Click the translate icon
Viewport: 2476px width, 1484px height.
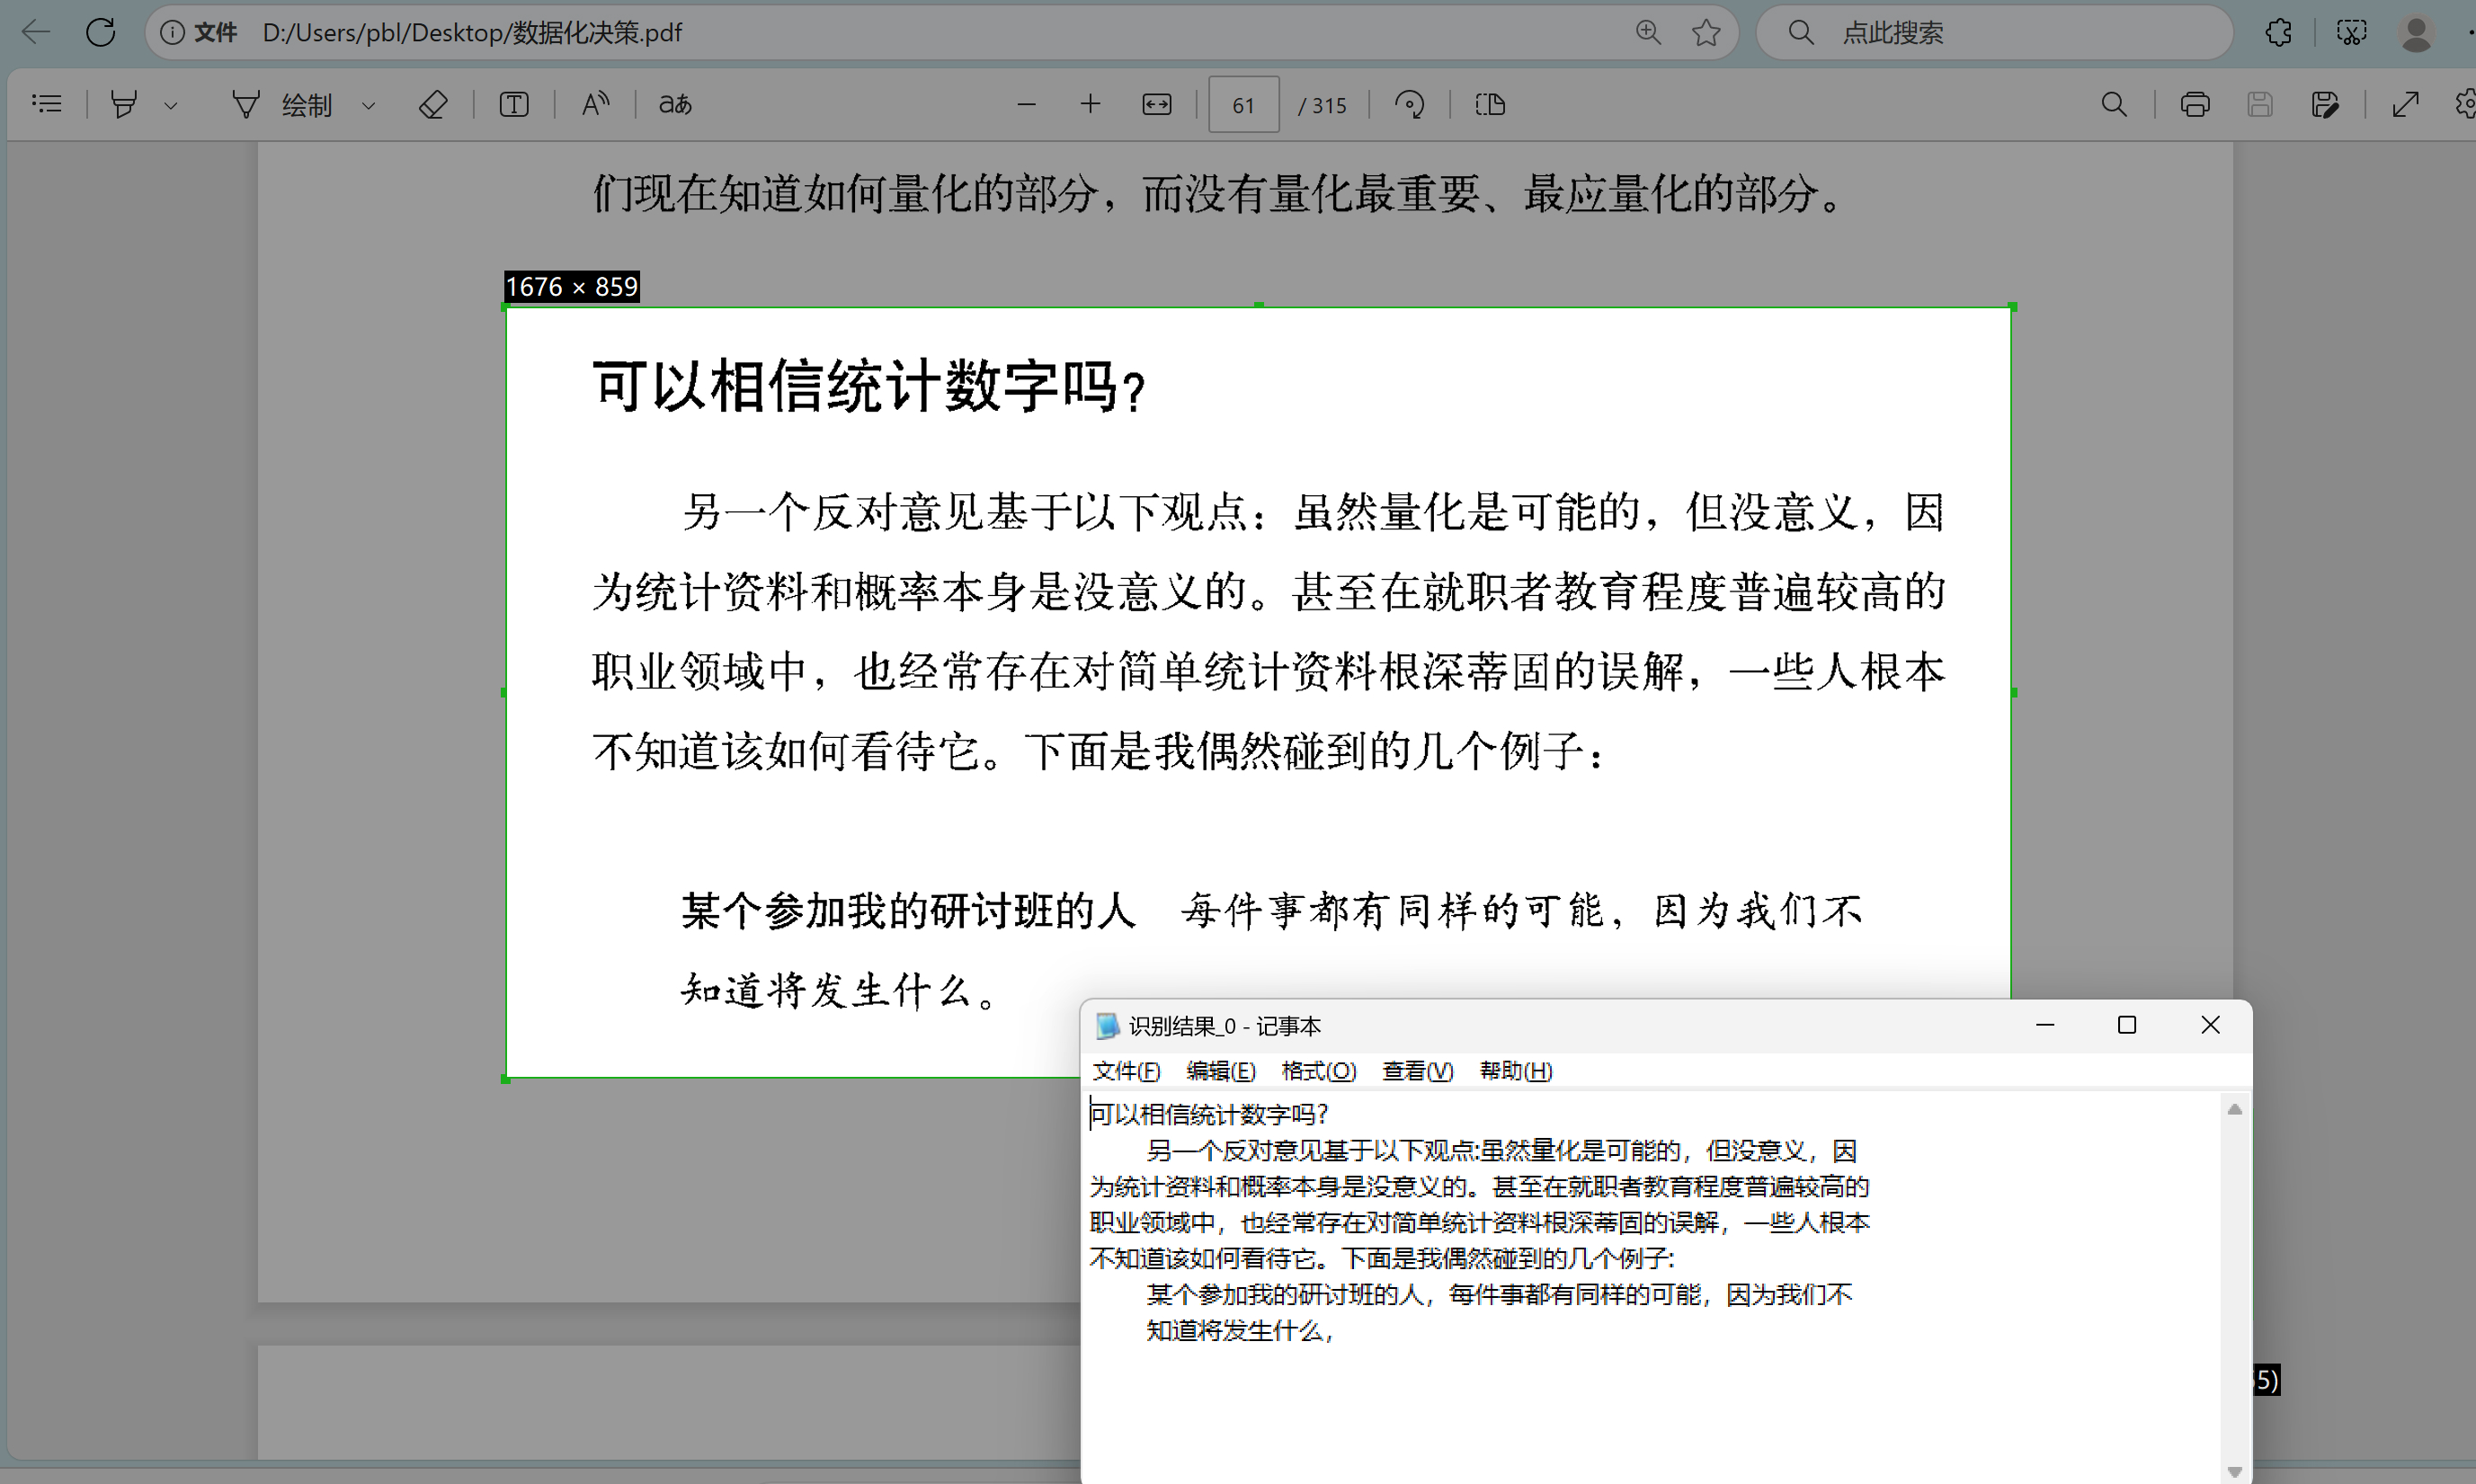[675, 104]
